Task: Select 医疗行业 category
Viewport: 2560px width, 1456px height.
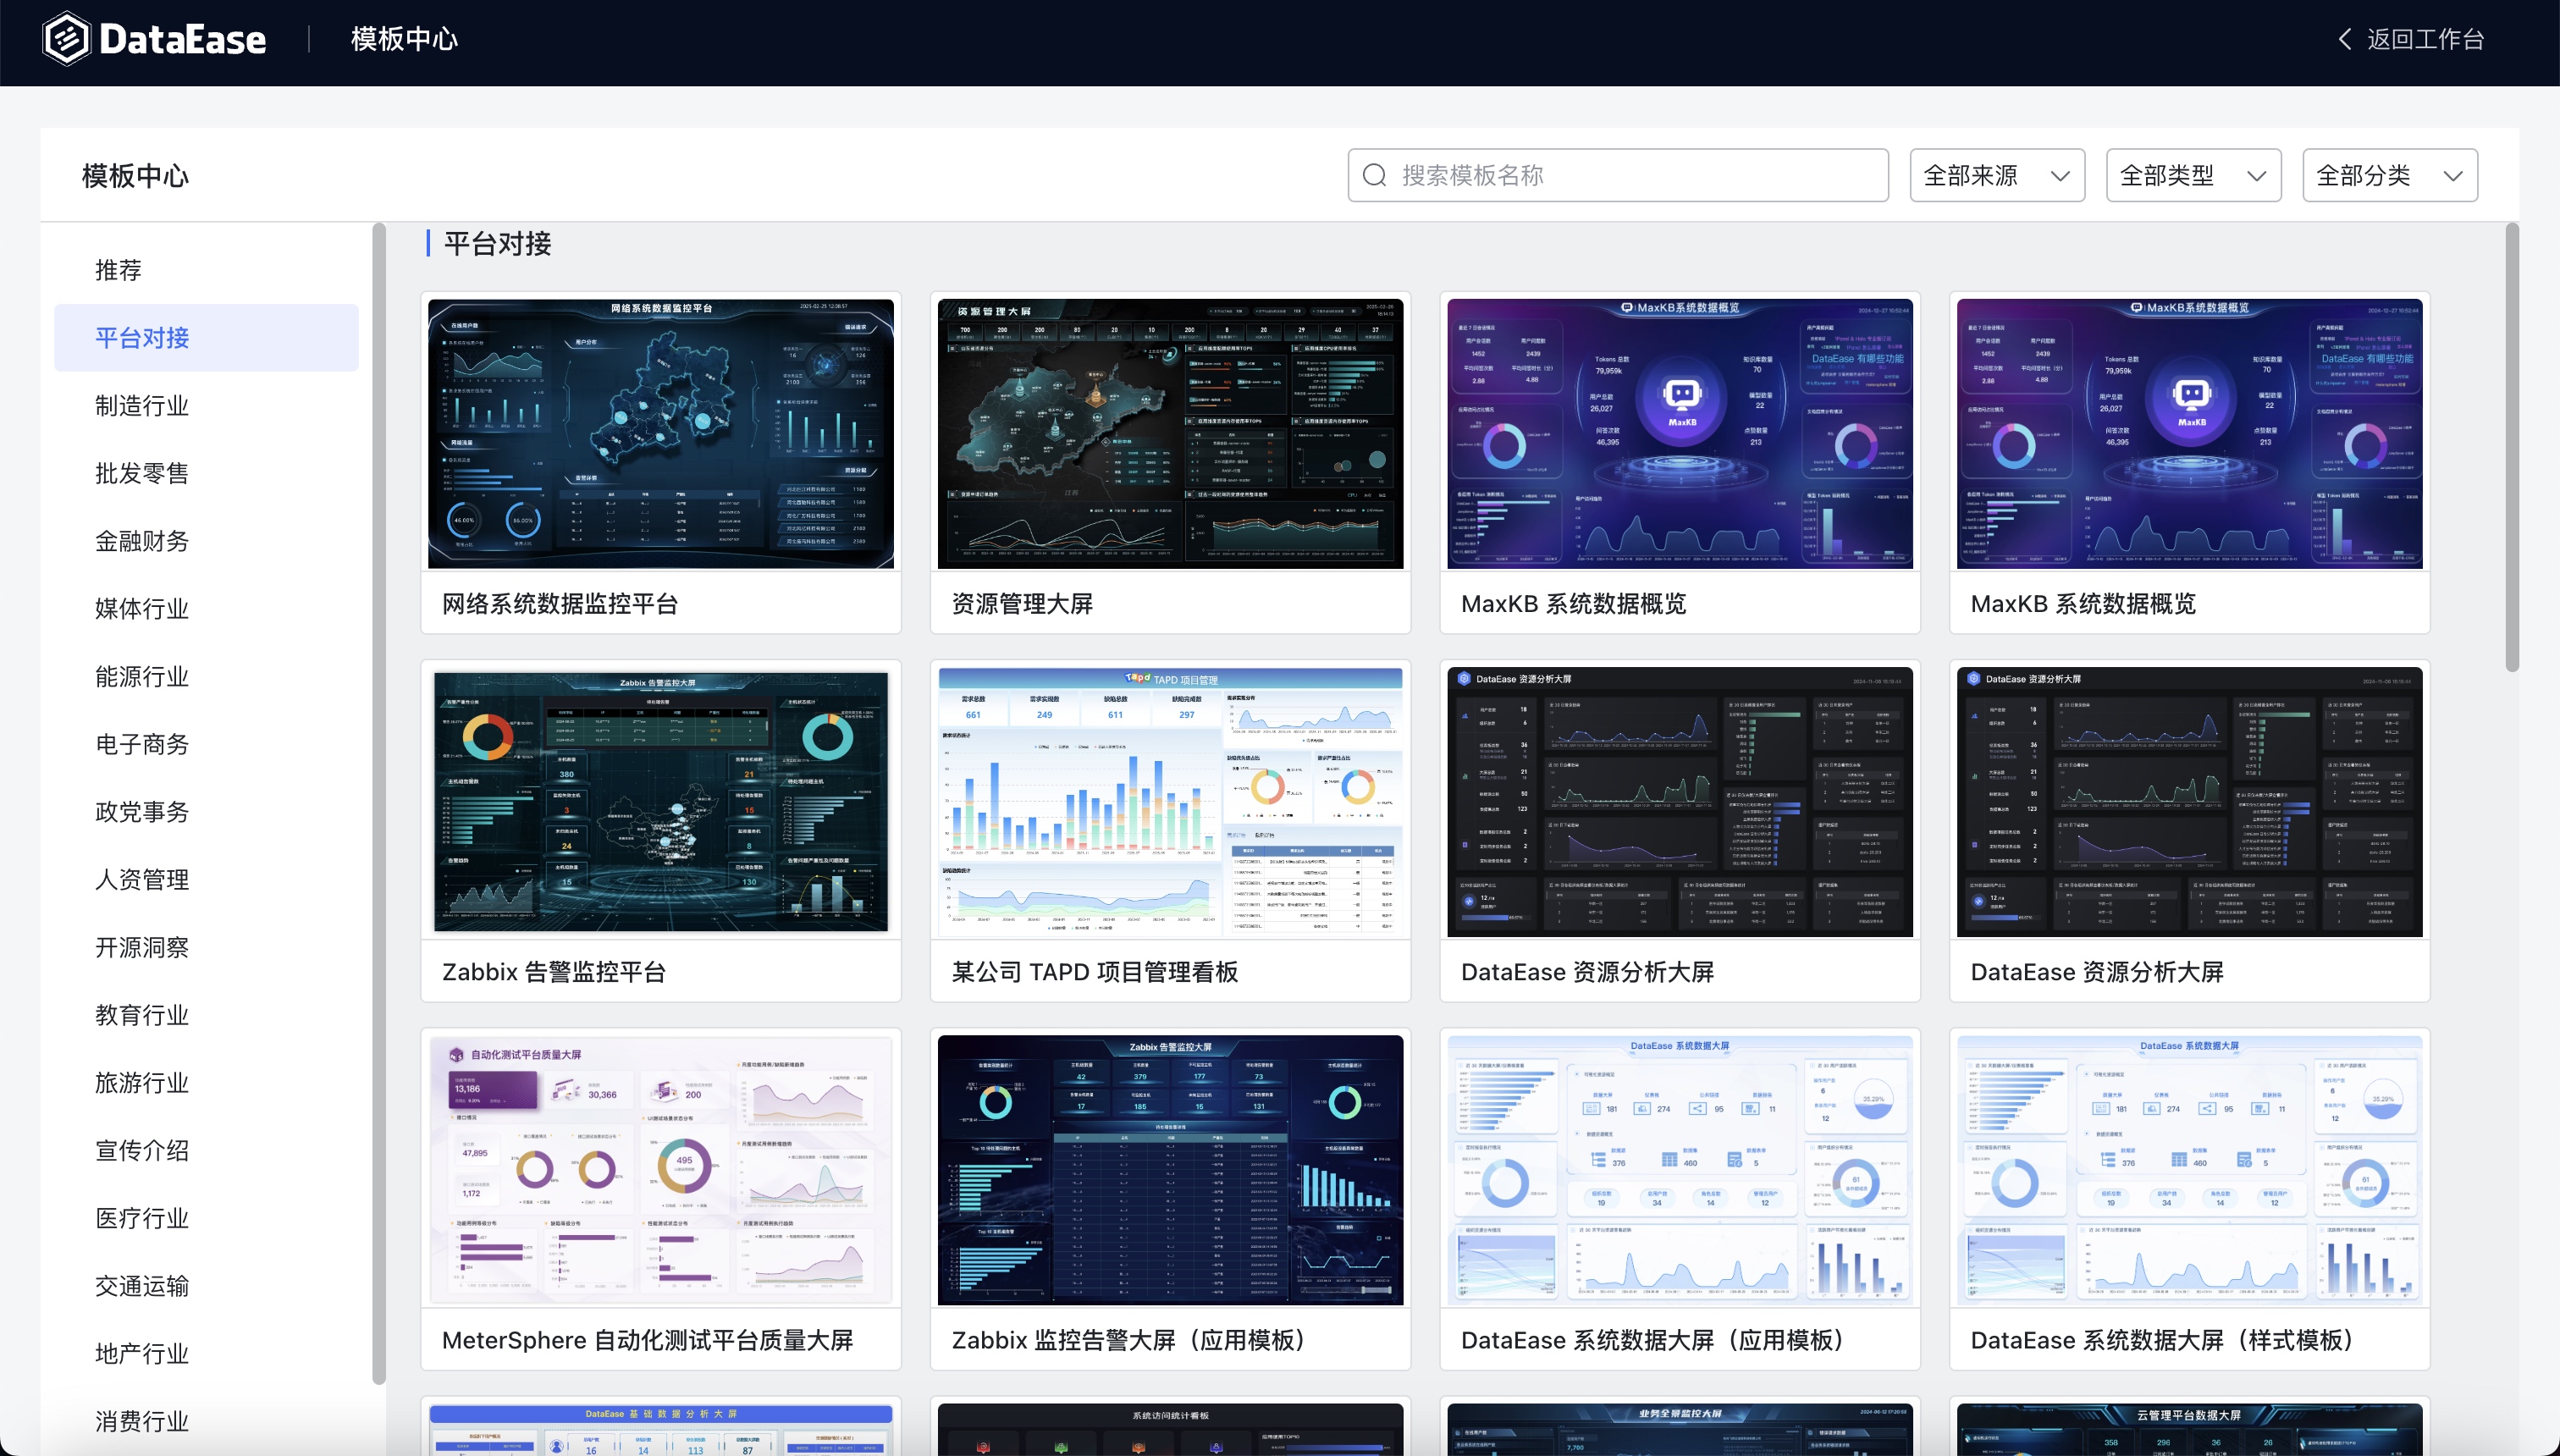Action: (206, 1218)
